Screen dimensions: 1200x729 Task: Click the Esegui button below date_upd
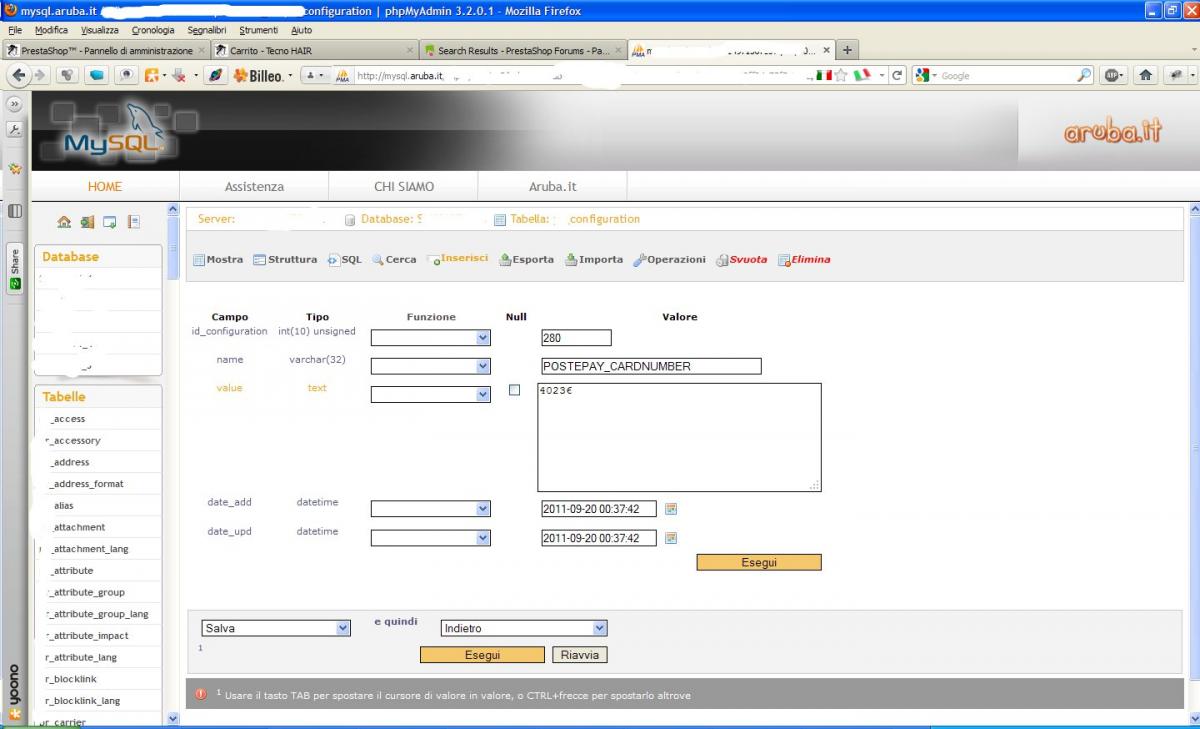coord(759,562)
